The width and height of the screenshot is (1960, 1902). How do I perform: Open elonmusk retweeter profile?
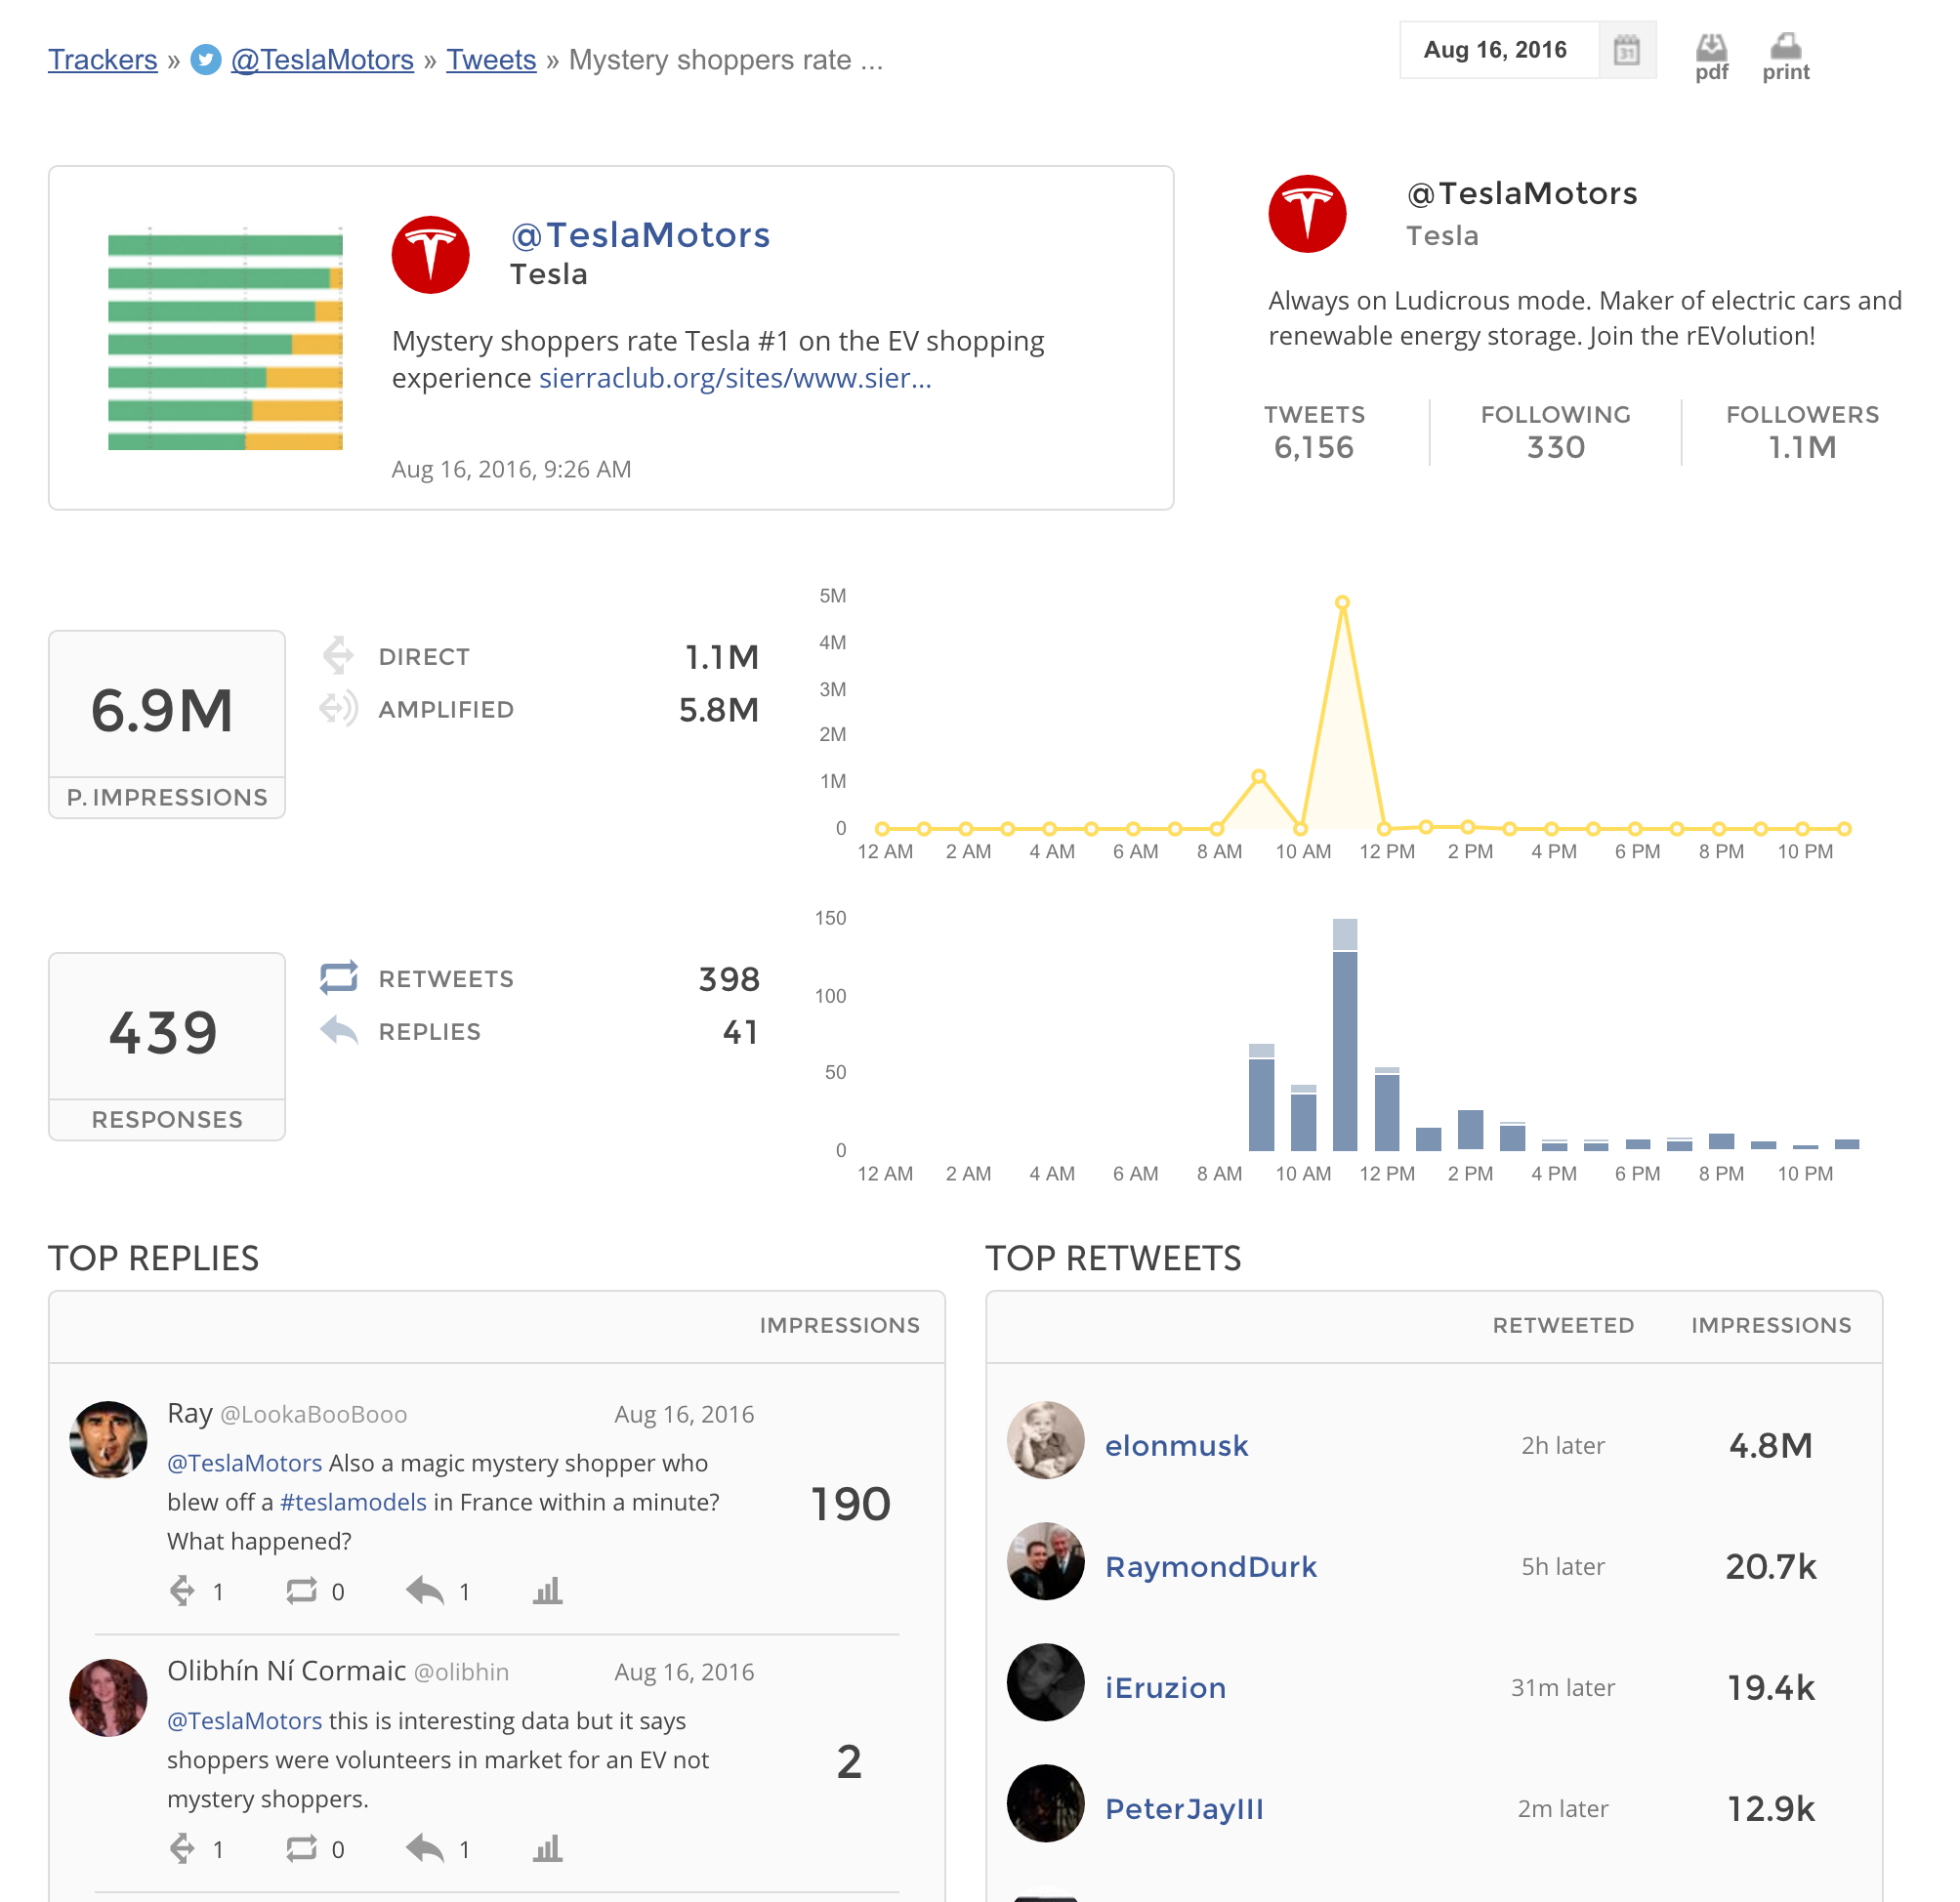(x=1176, y=1446)
